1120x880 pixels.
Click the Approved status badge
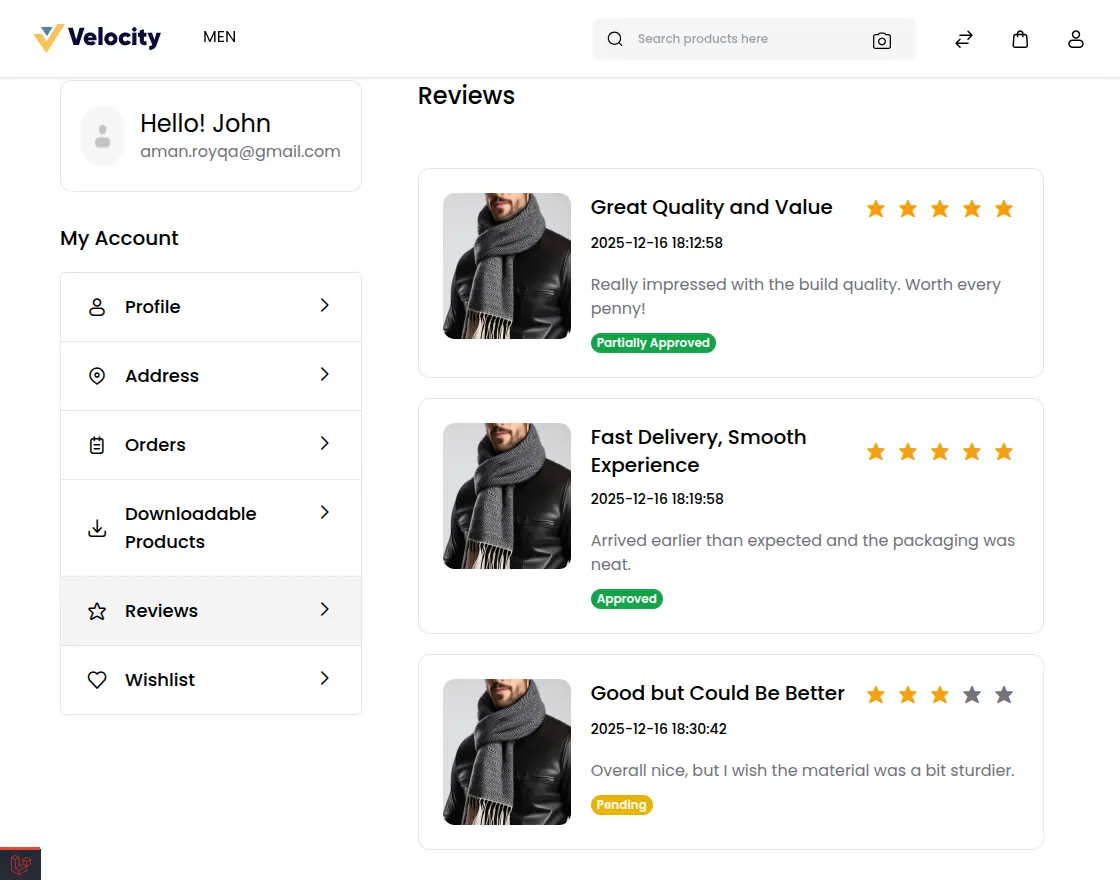point(627,598)
